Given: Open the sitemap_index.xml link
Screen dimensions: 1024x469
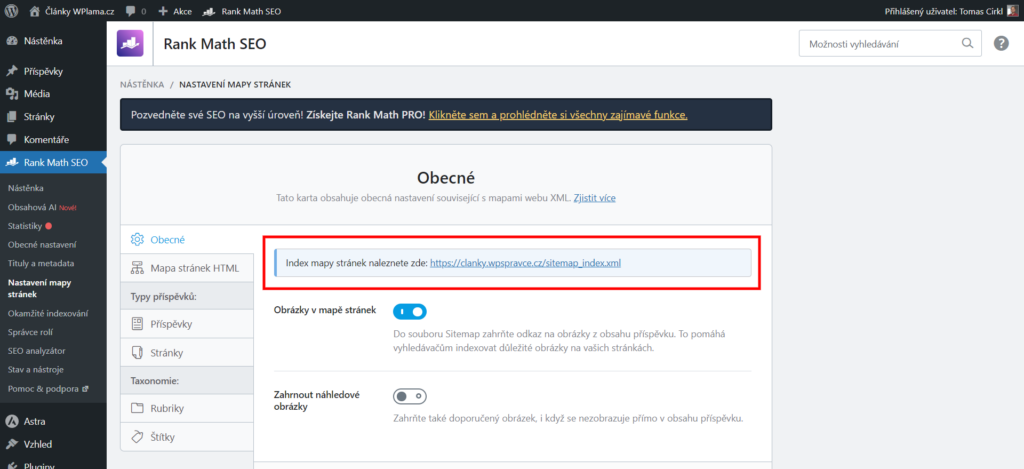Looking at the screenshot, I should click(x=525, y=263).
